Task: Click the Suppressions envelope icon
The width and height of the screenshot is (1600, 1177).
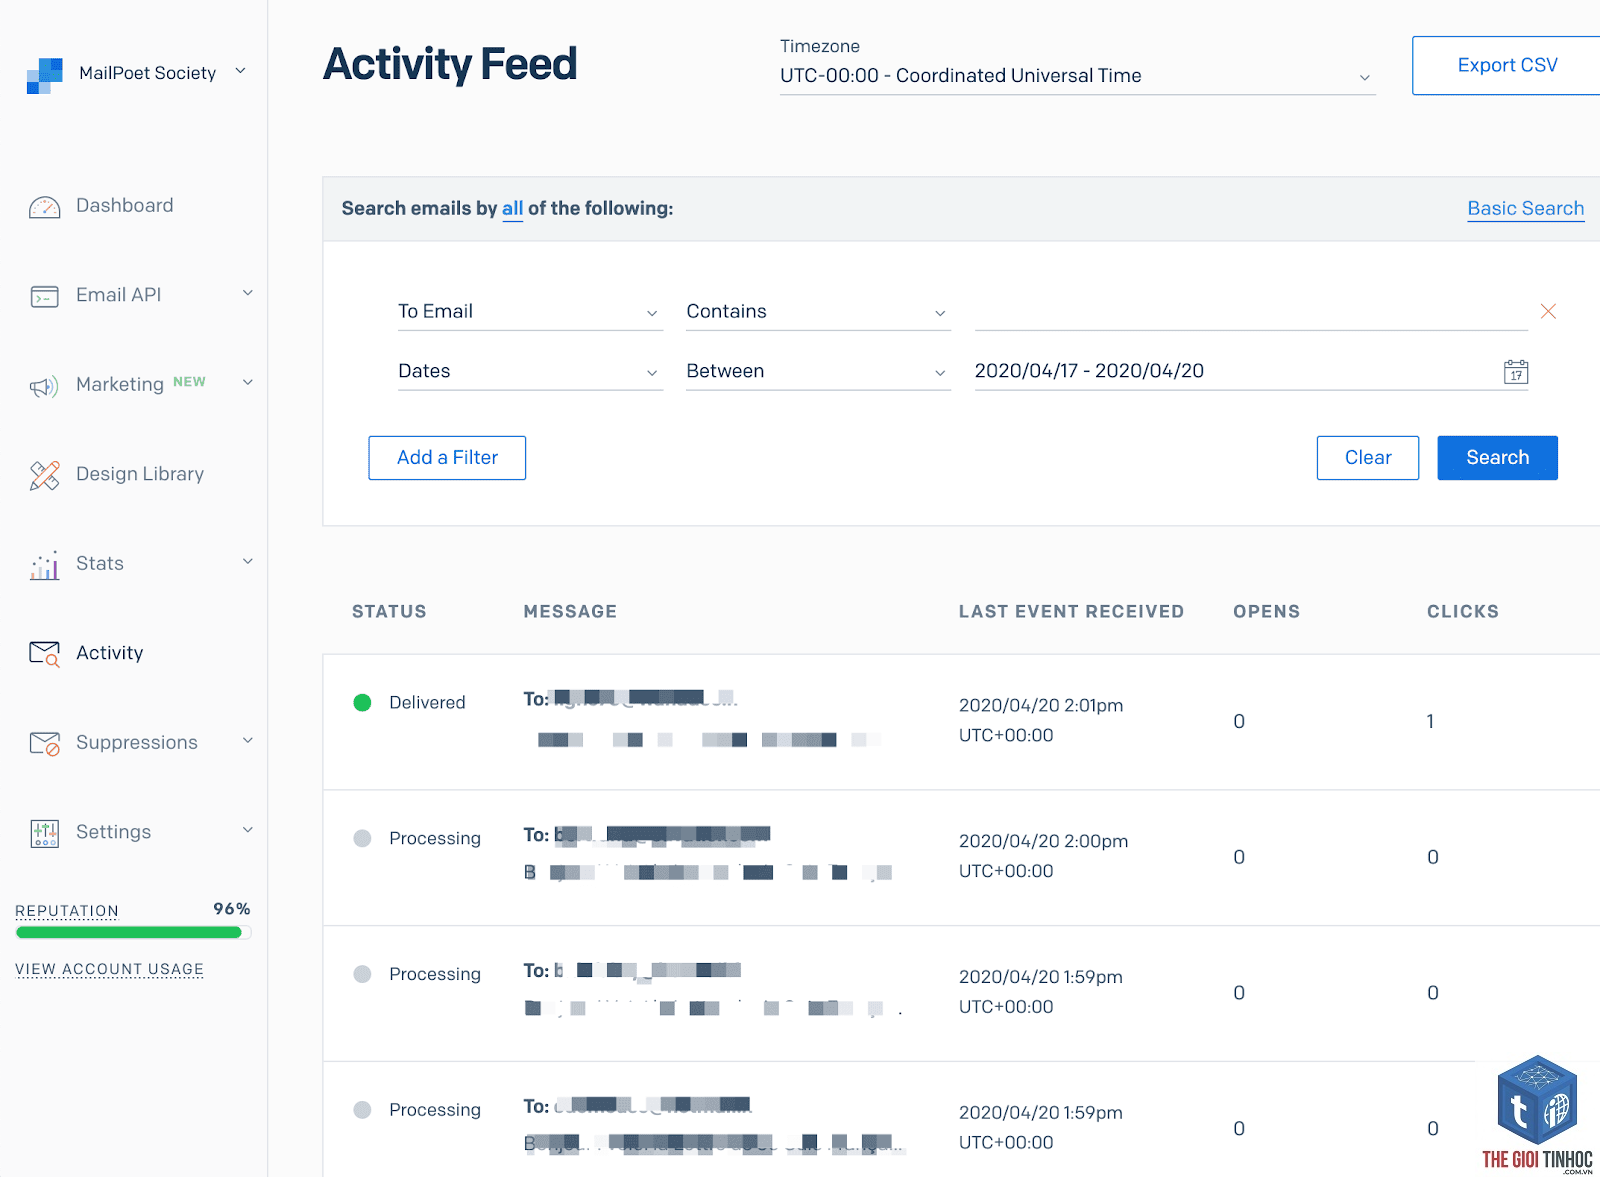Action: [x=44, y=743]
